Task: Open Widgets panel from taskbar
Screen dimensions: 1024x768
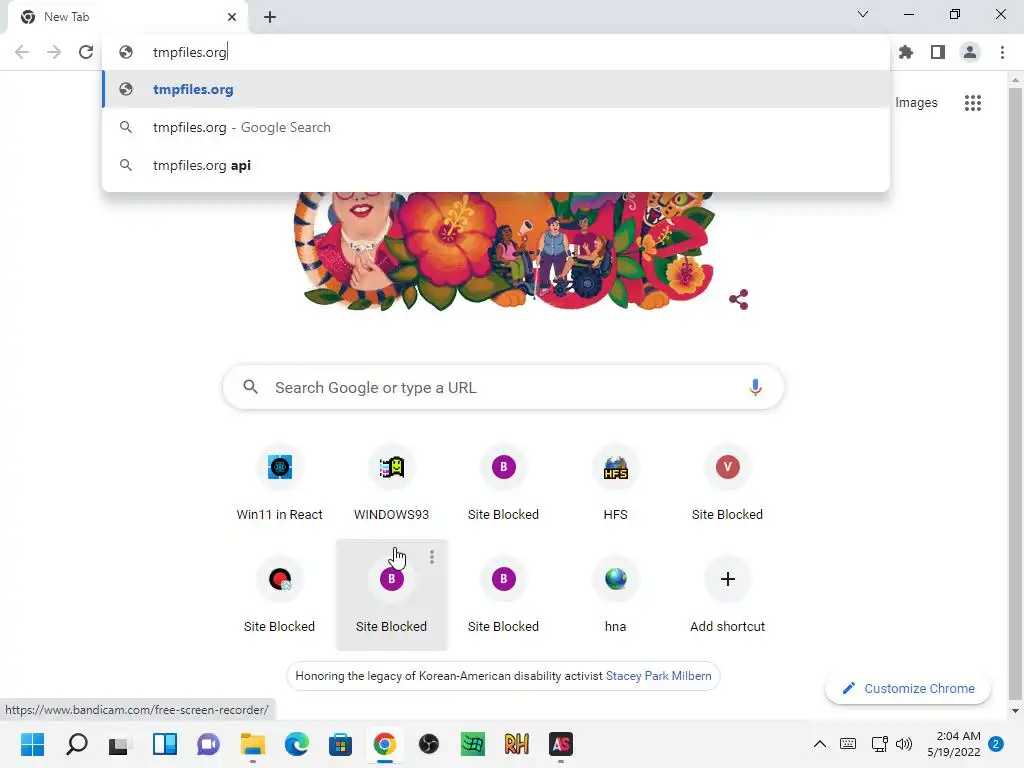Action: 165,744
